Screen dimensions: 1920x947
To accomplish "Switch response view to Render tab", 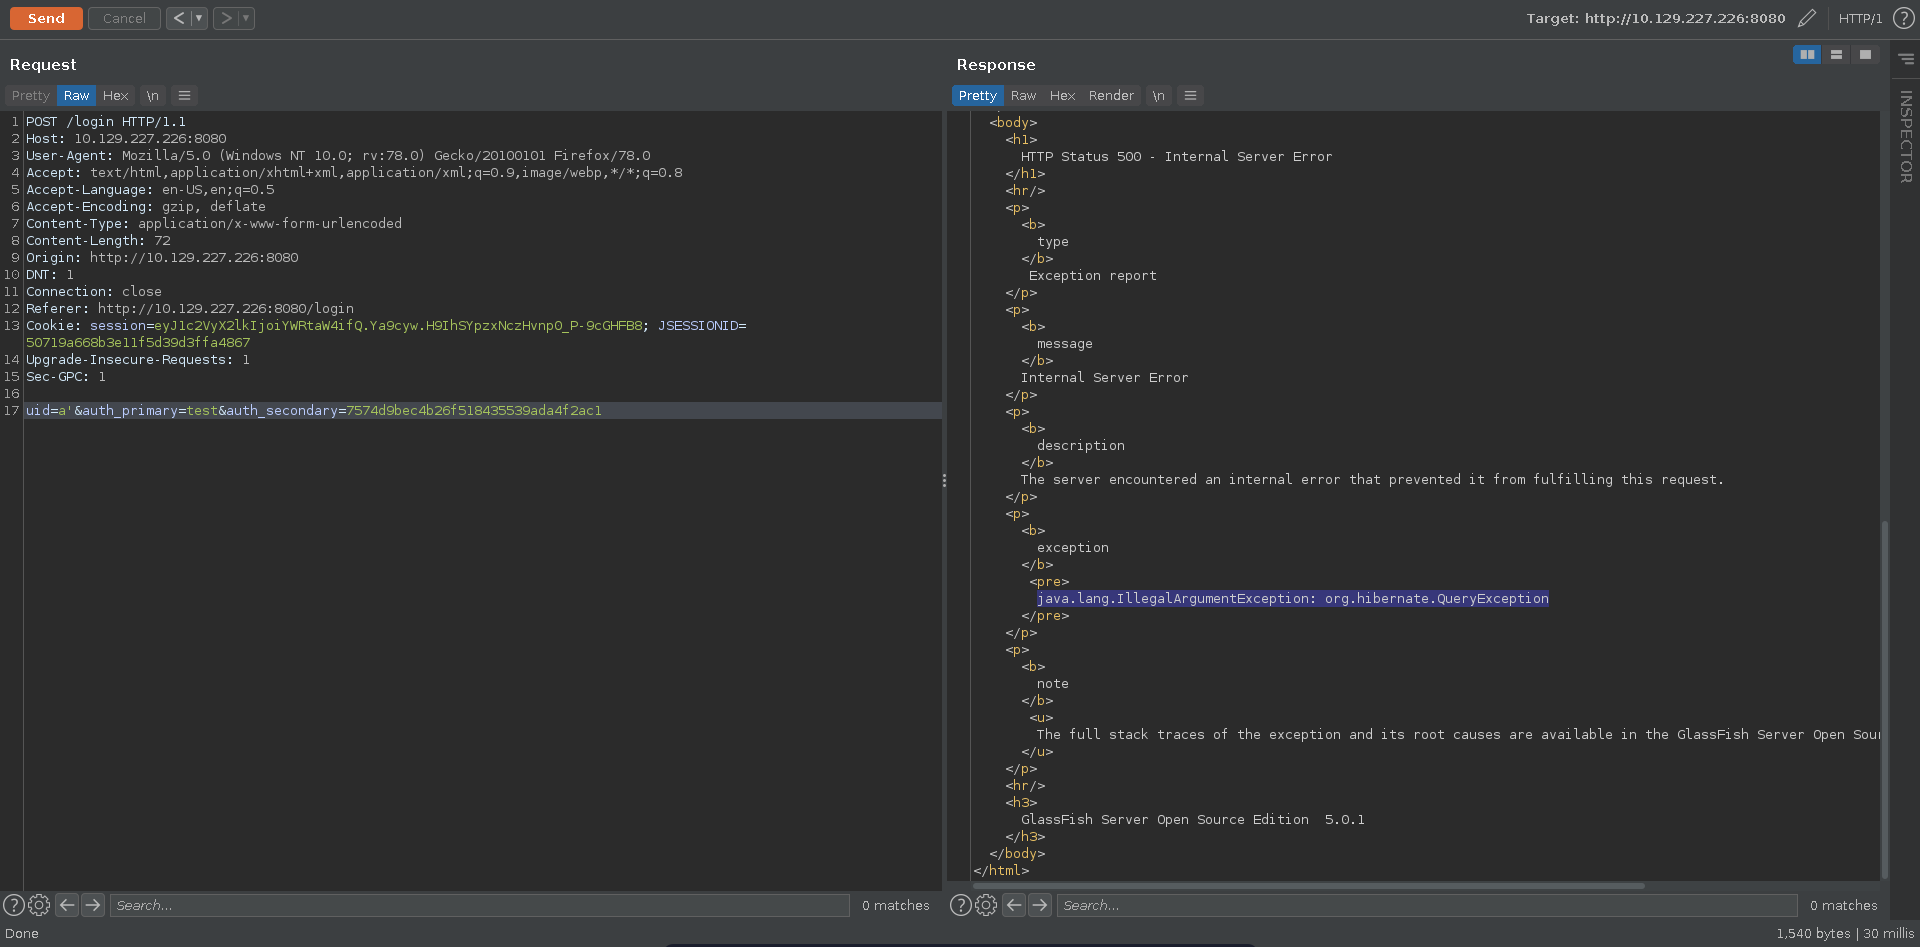I will pyautogui.click(x=1111, y=96).
